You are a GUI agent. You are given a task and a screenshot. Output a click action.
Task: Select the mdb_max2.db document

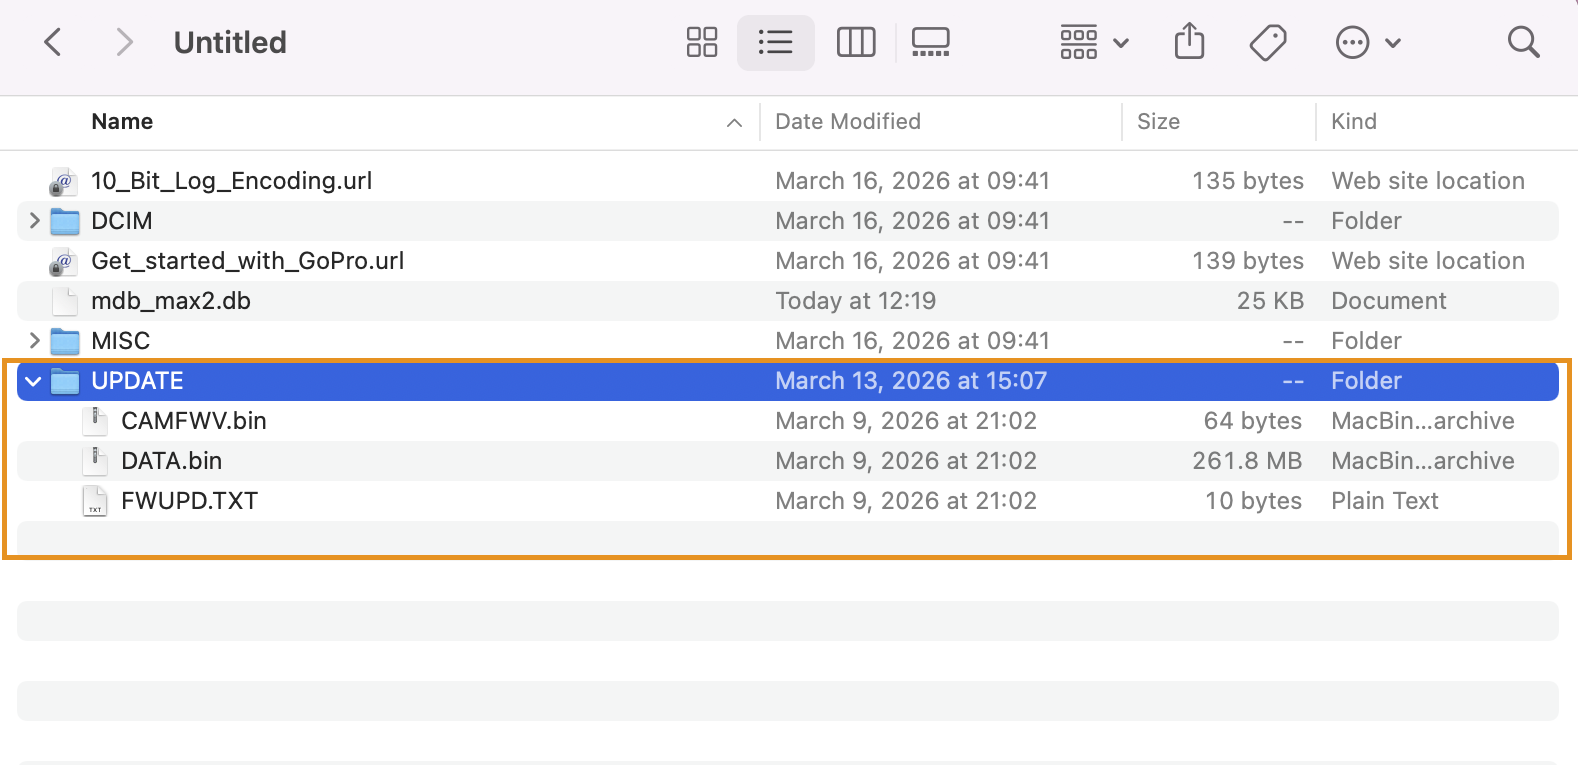pyautogui.click(x=170, y=301)
